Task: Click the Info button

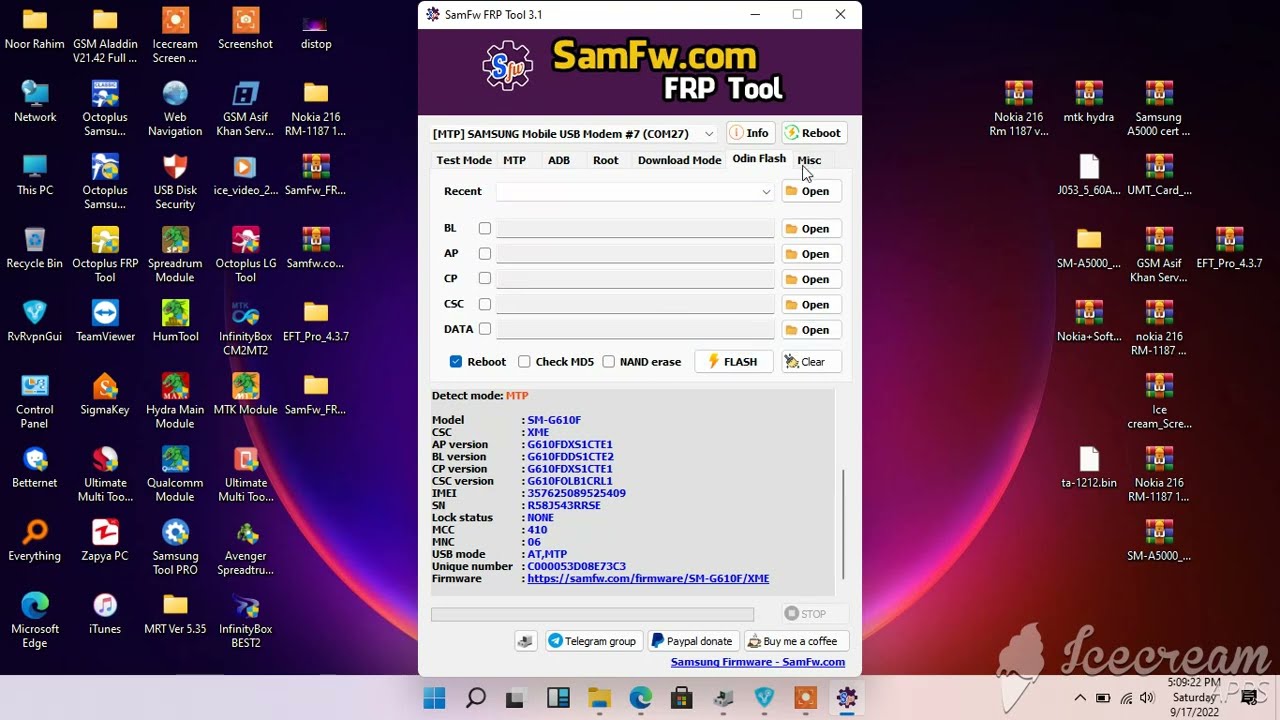Action: 749,133
